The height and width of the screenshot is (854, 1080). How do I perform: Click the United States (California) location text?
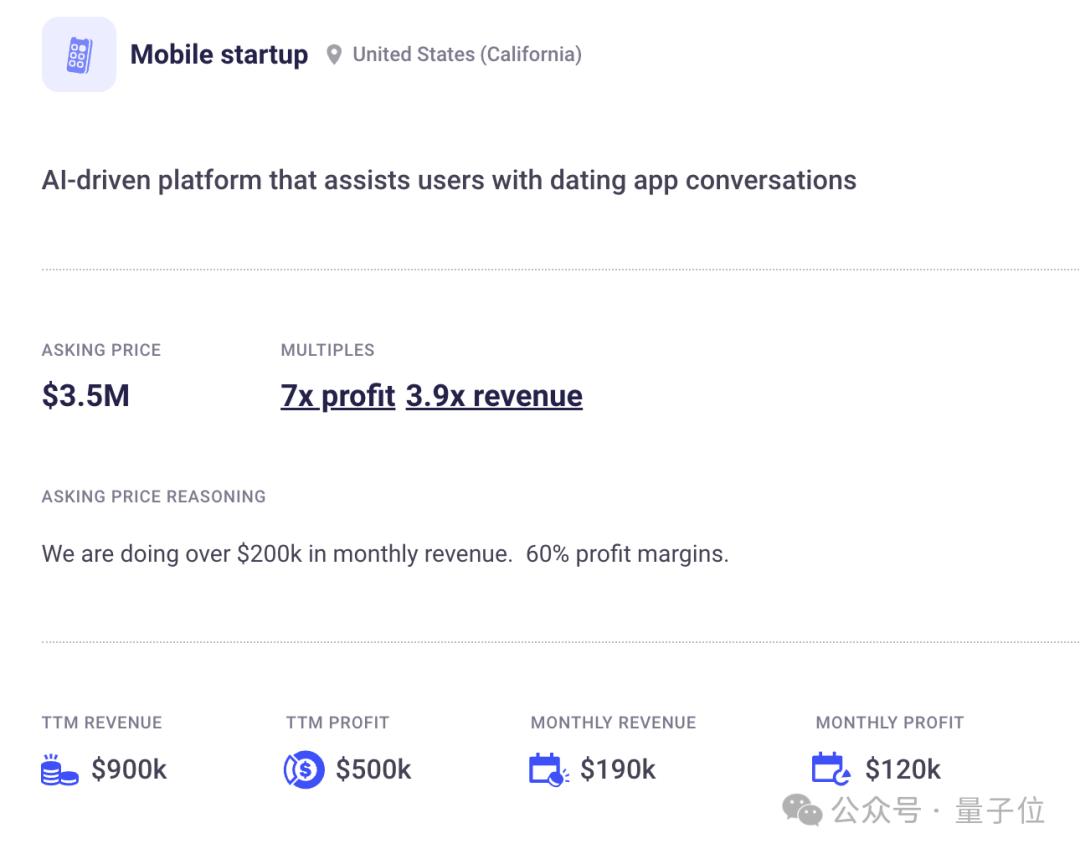point(467,55)
